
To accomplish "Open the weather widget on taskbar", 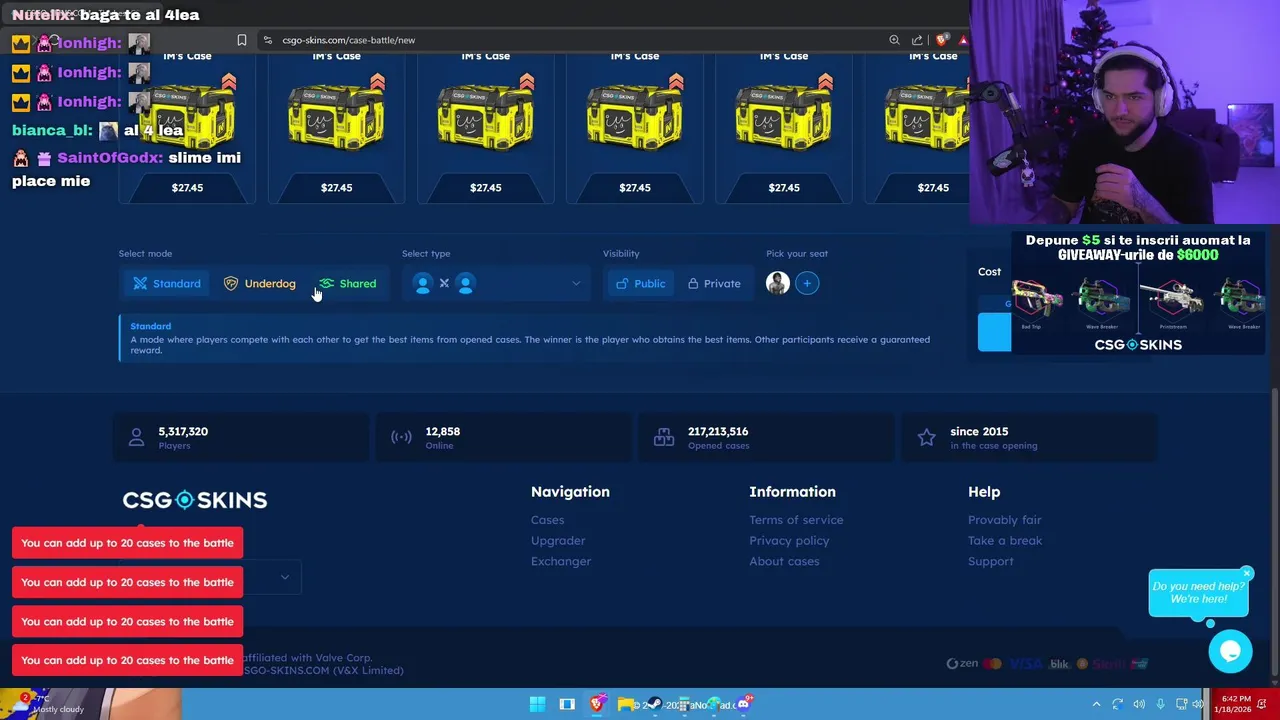I will 47,704.
